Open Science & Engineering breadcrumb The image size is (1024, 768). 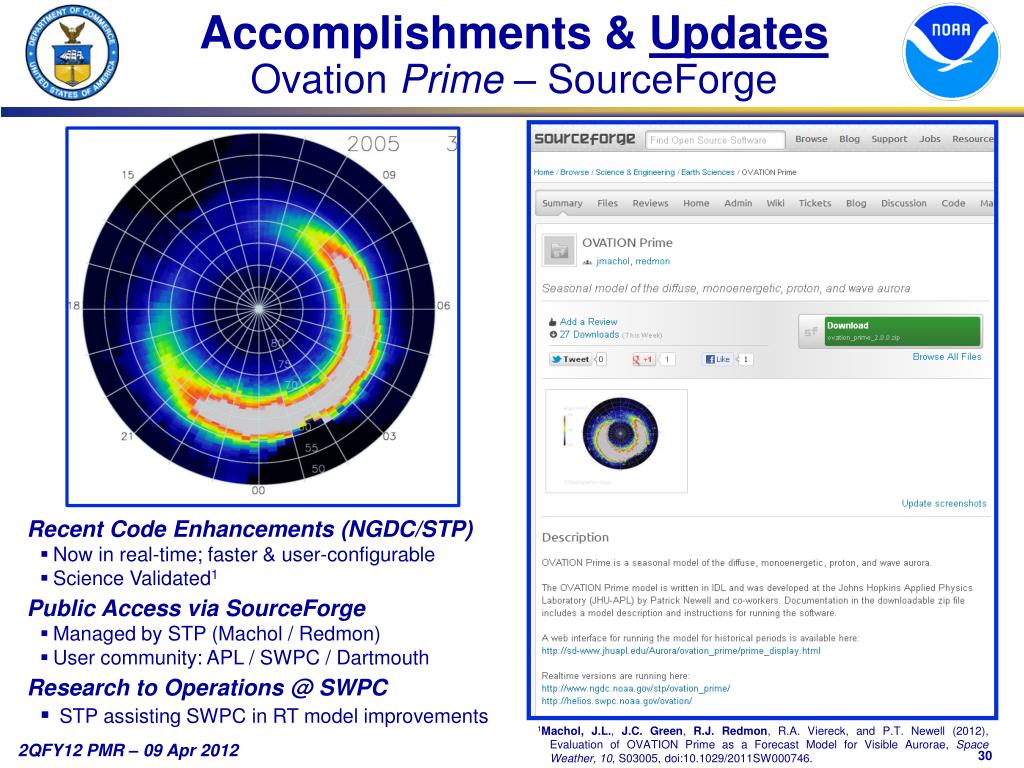click(635, 172)
